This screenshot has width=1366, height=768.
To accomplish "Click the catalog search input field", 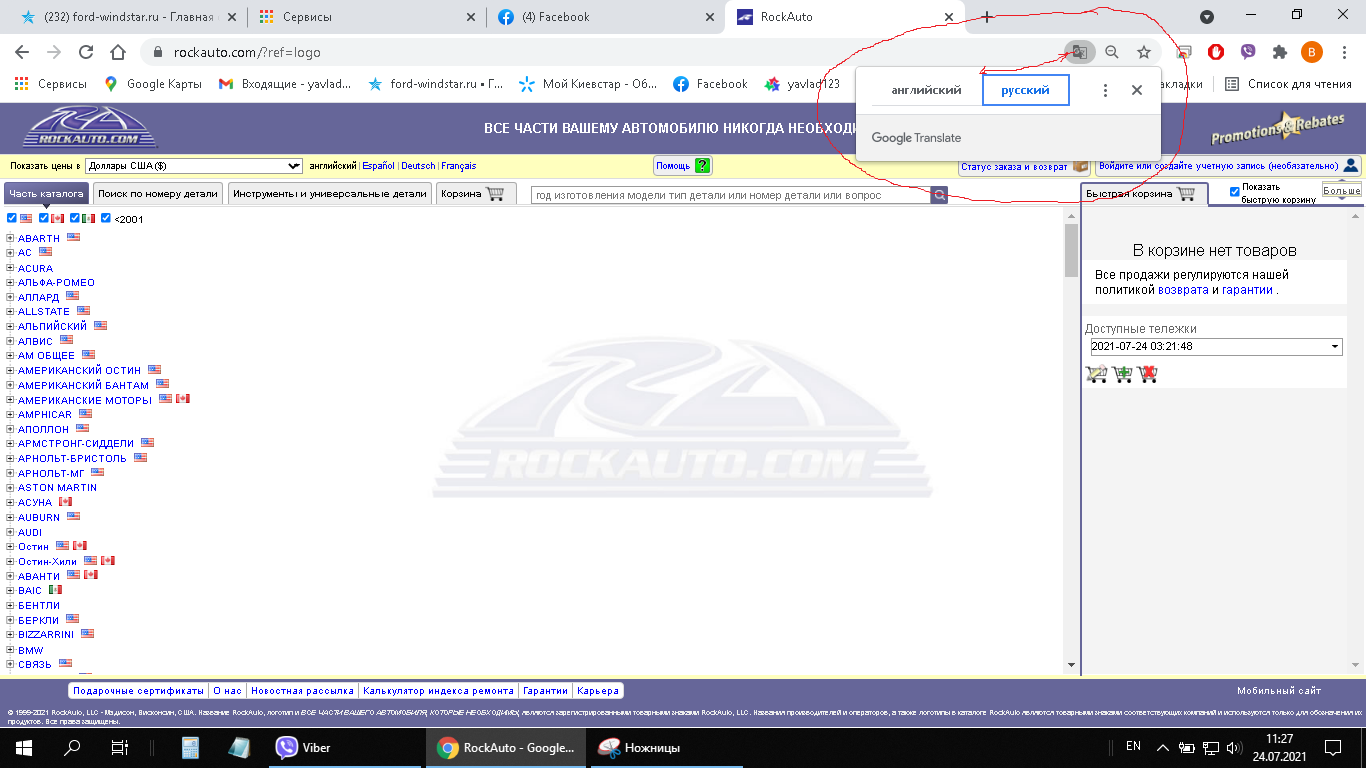I will click(731, 195).
